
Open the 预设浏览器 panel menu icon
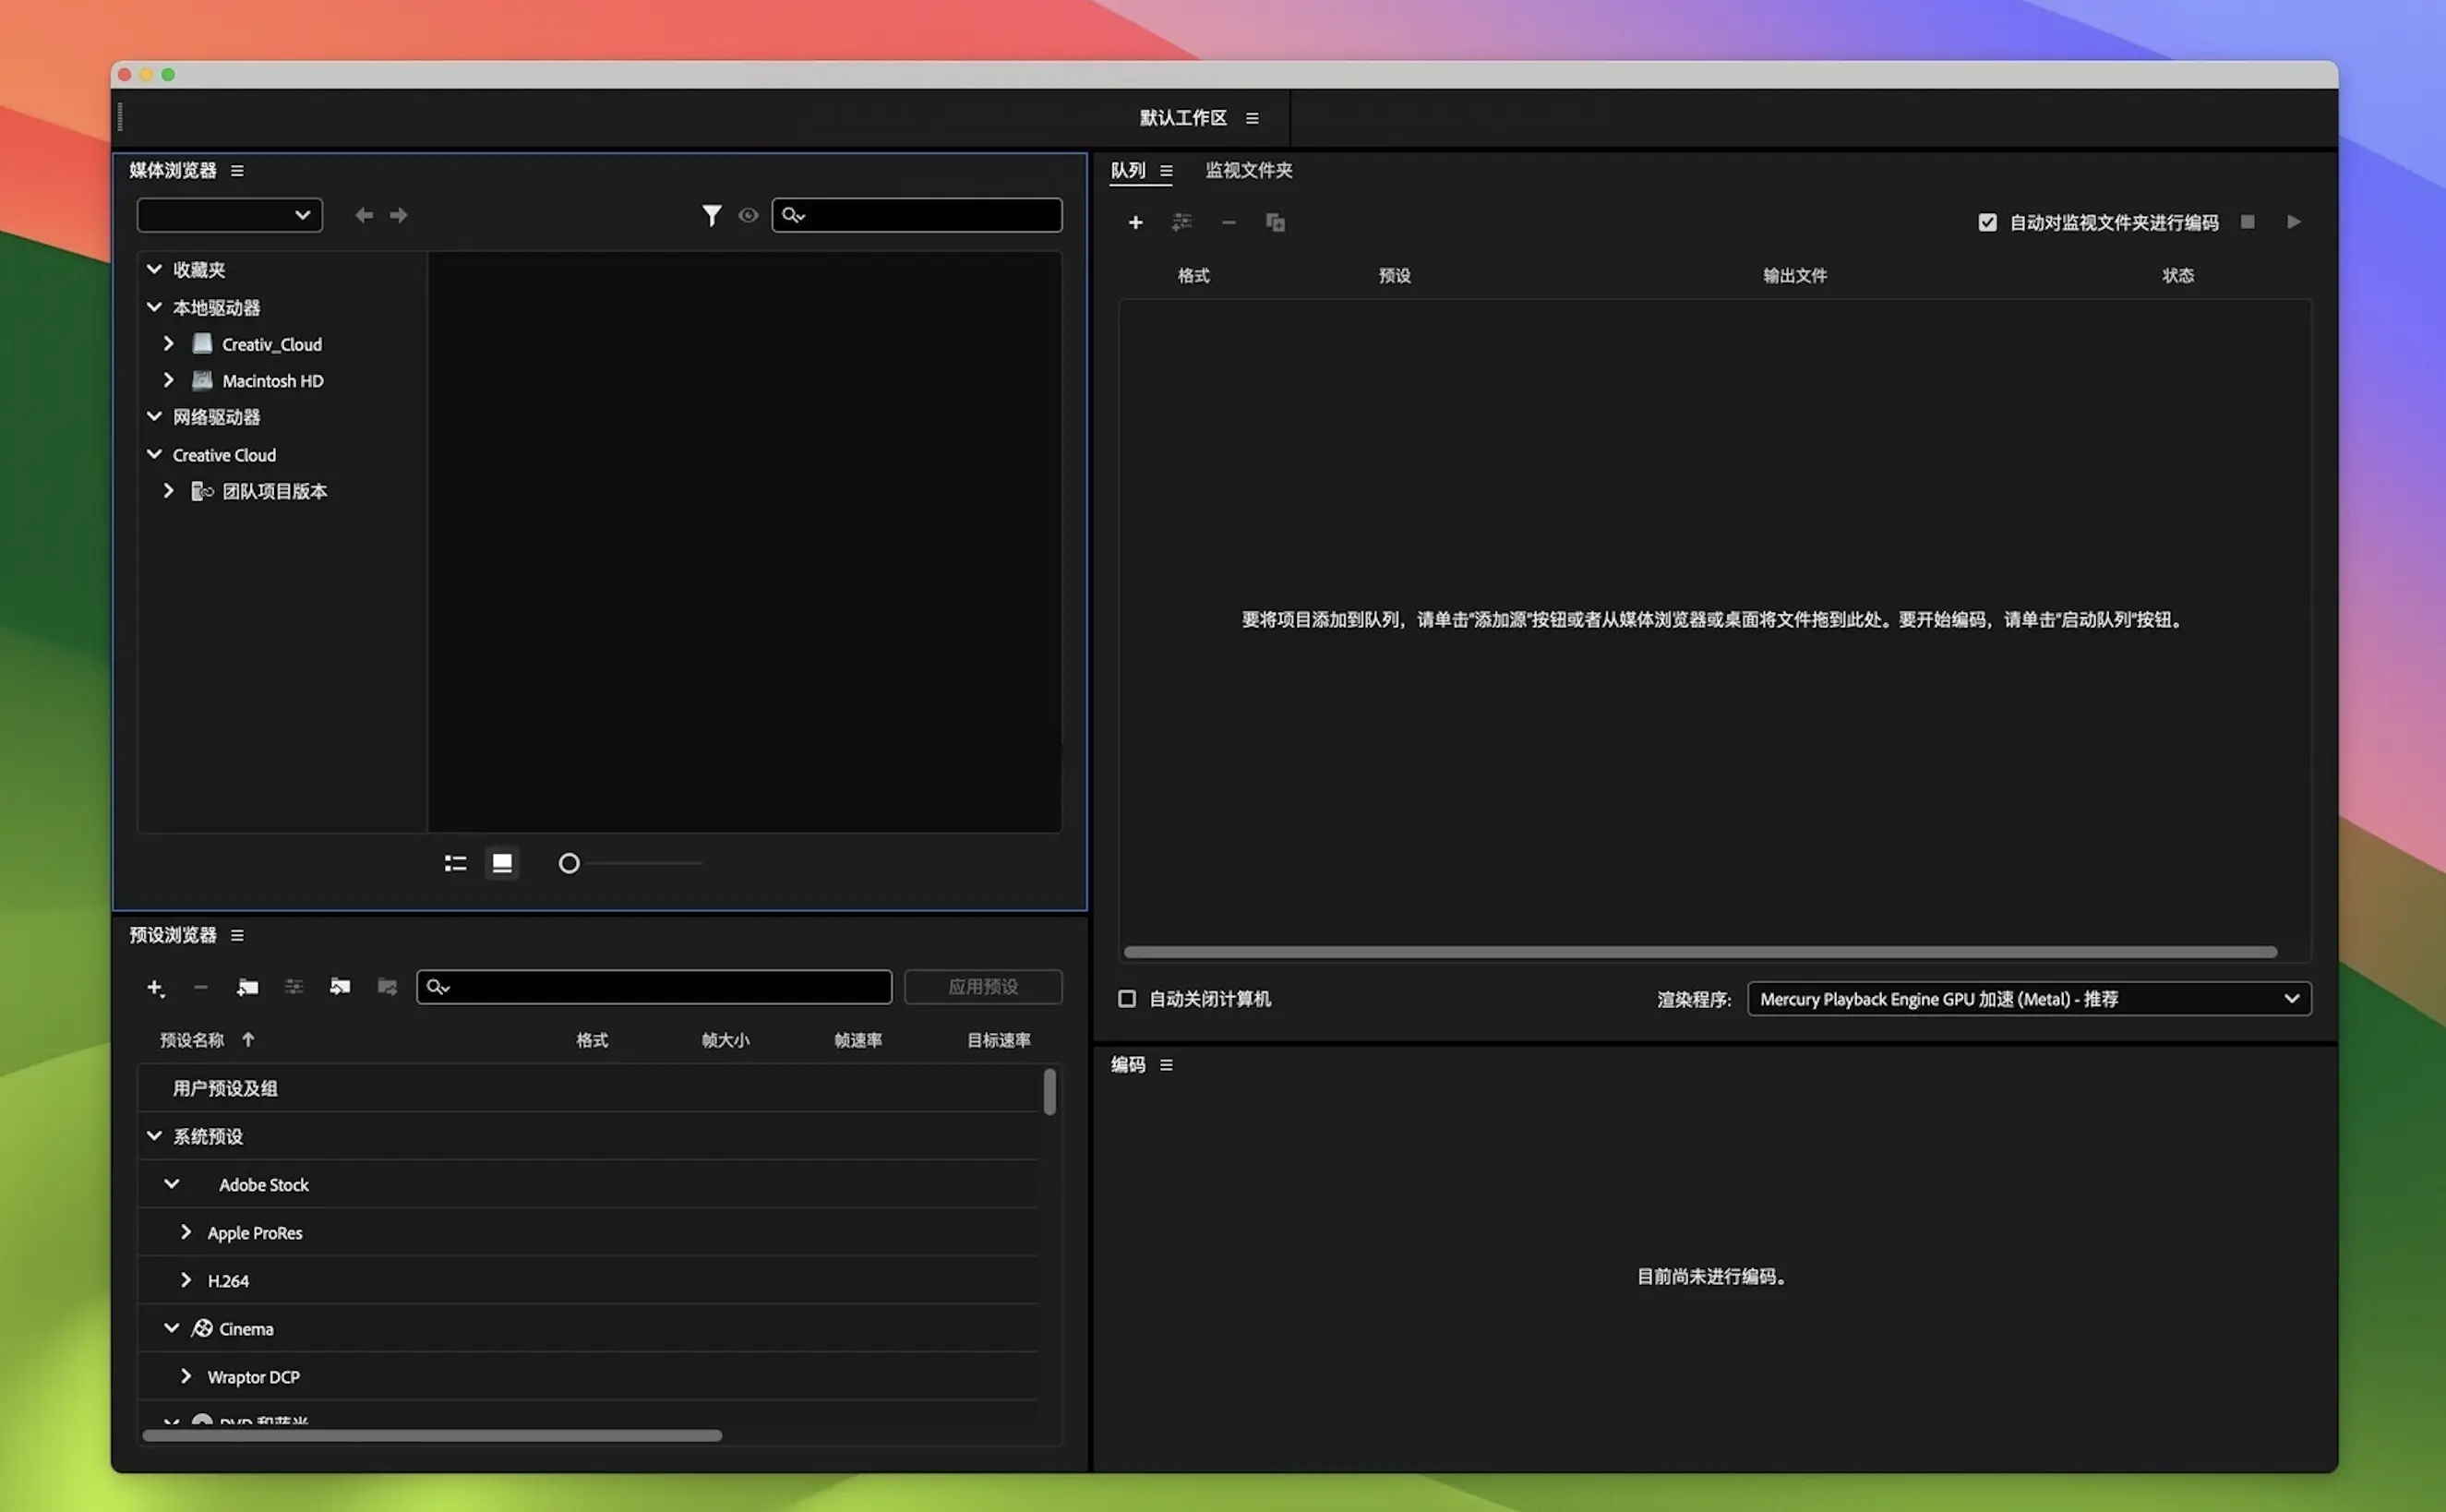237,935
